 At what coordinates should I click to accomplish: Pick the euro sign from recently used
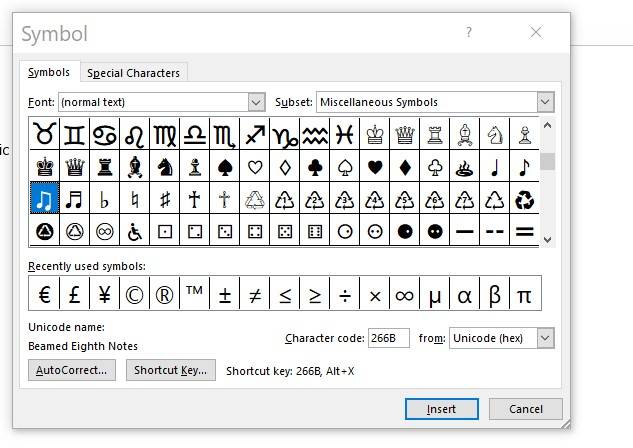click(45, 294)
